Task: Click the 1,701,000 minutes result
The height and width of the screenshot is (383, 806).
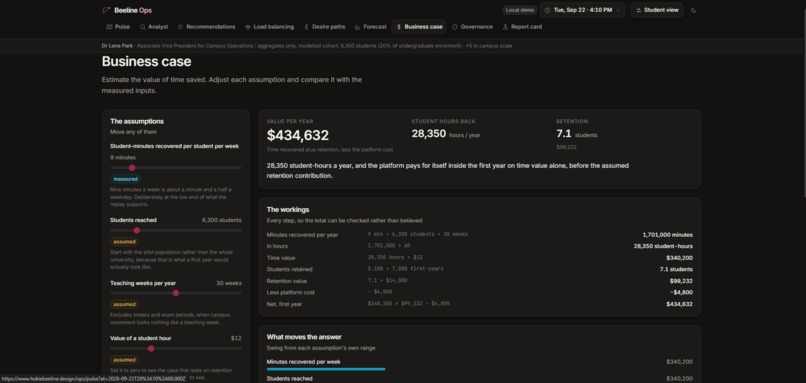Action: (667, 235)
